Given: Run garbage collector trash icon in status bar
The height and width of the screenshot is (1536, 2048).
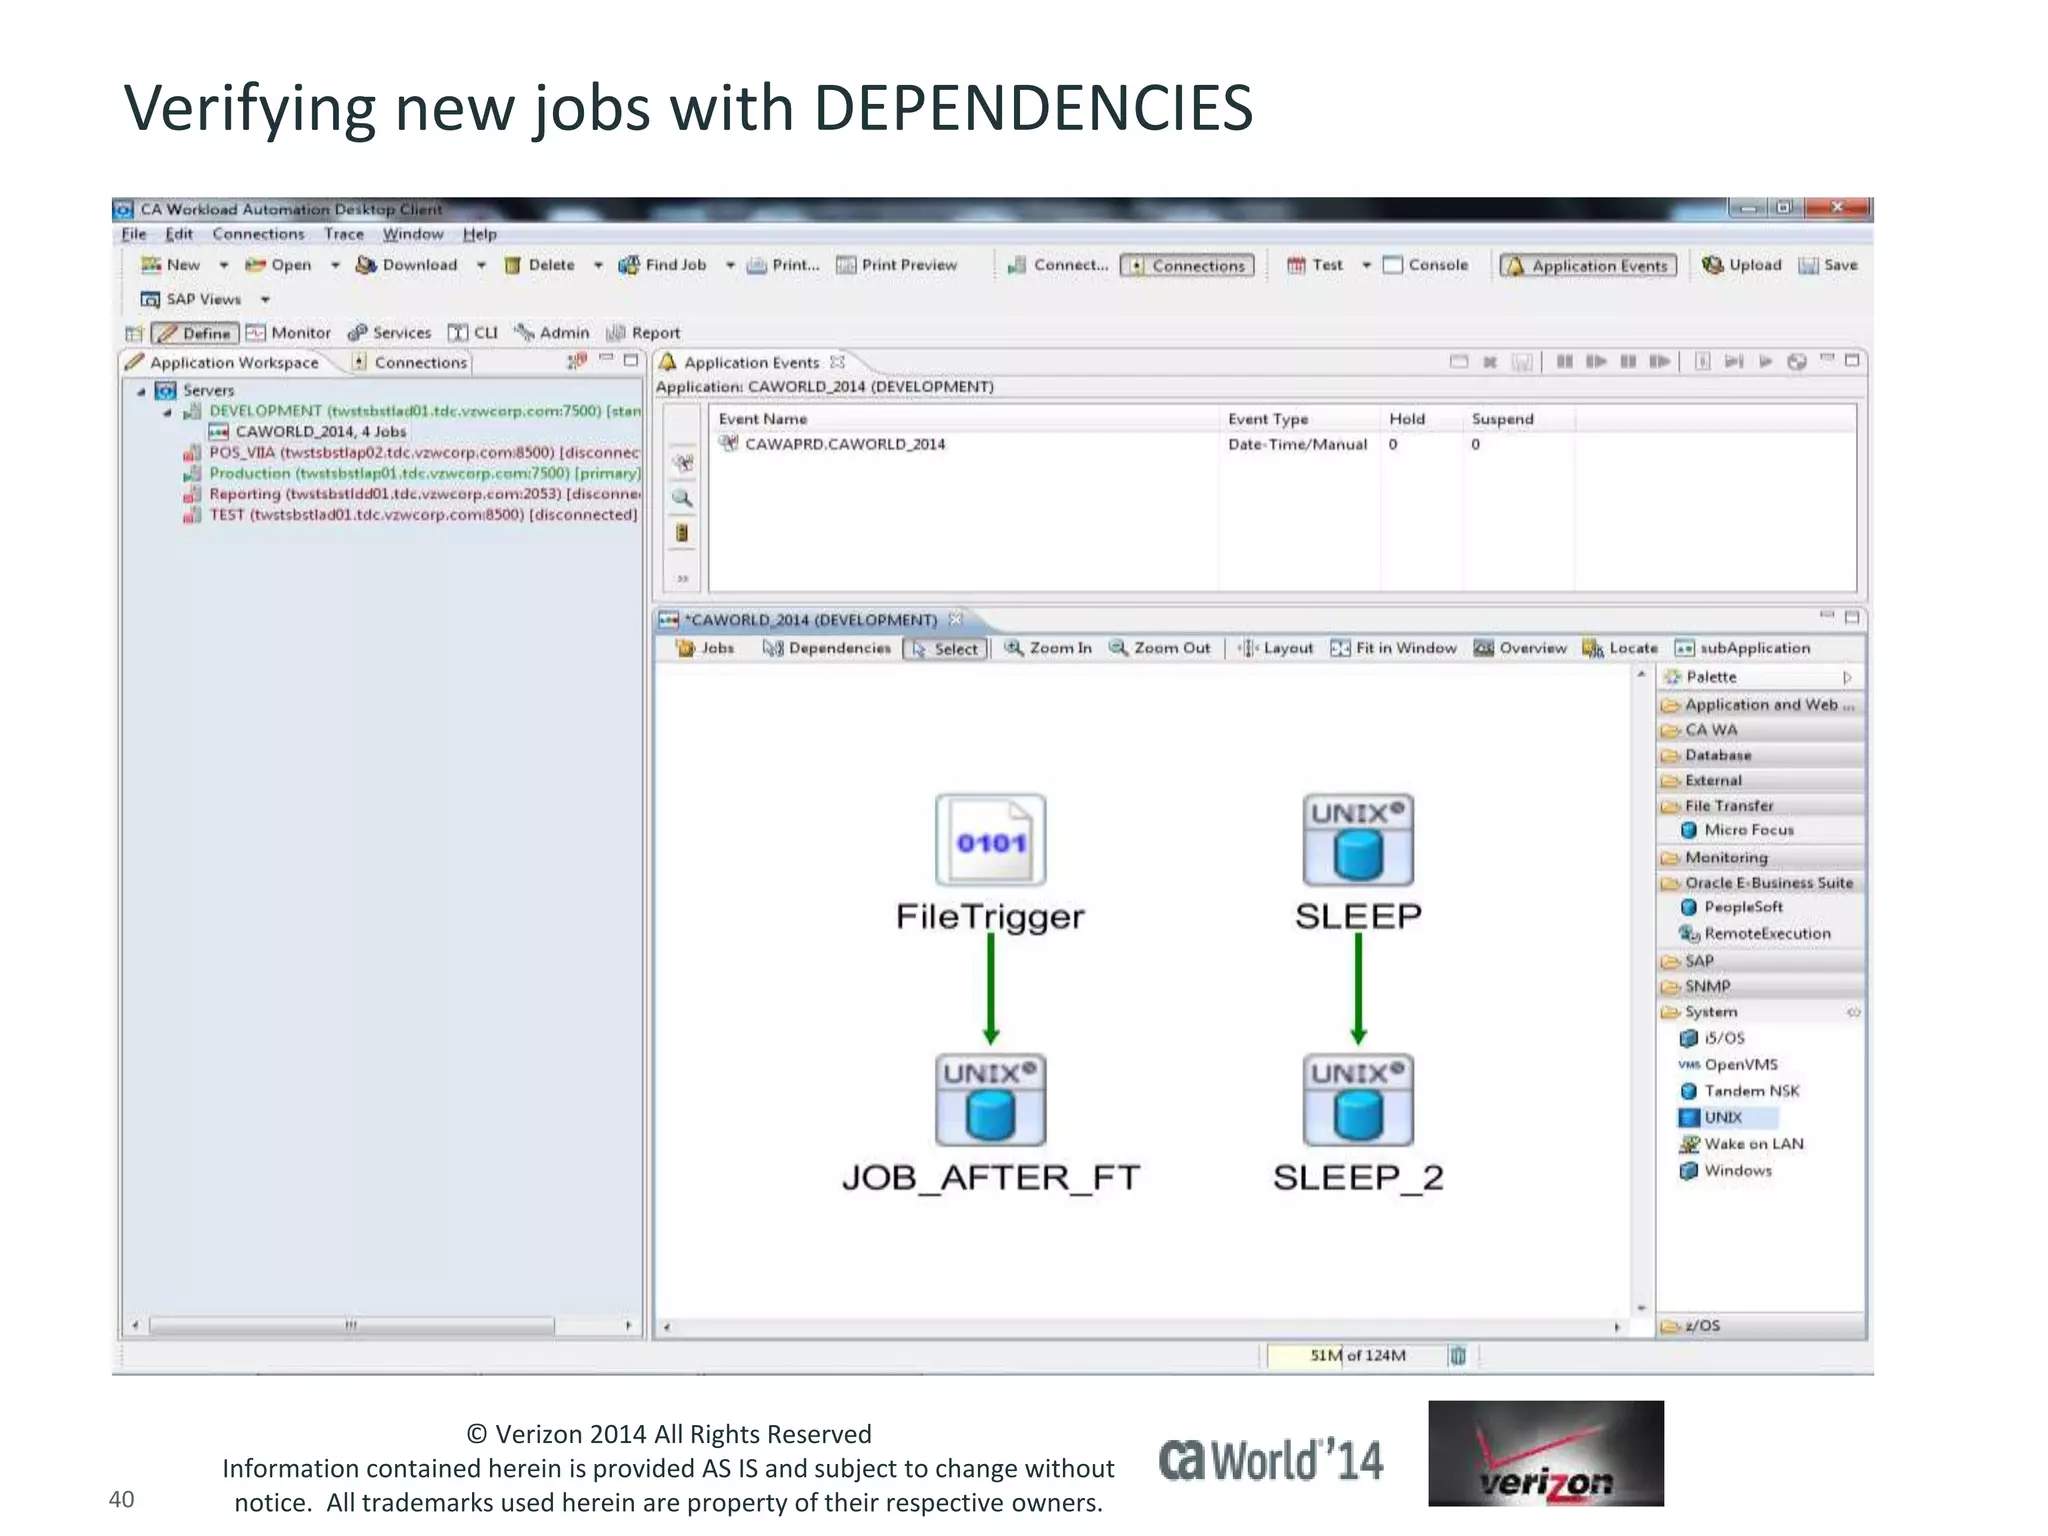Looking at the screenshot, I should [x=1458, y=1356].
